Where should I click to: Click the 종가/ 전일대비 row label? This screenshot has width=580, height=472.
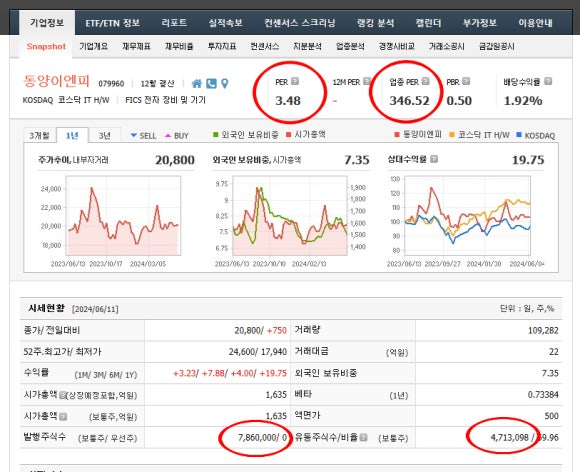(x=51, y=330)
